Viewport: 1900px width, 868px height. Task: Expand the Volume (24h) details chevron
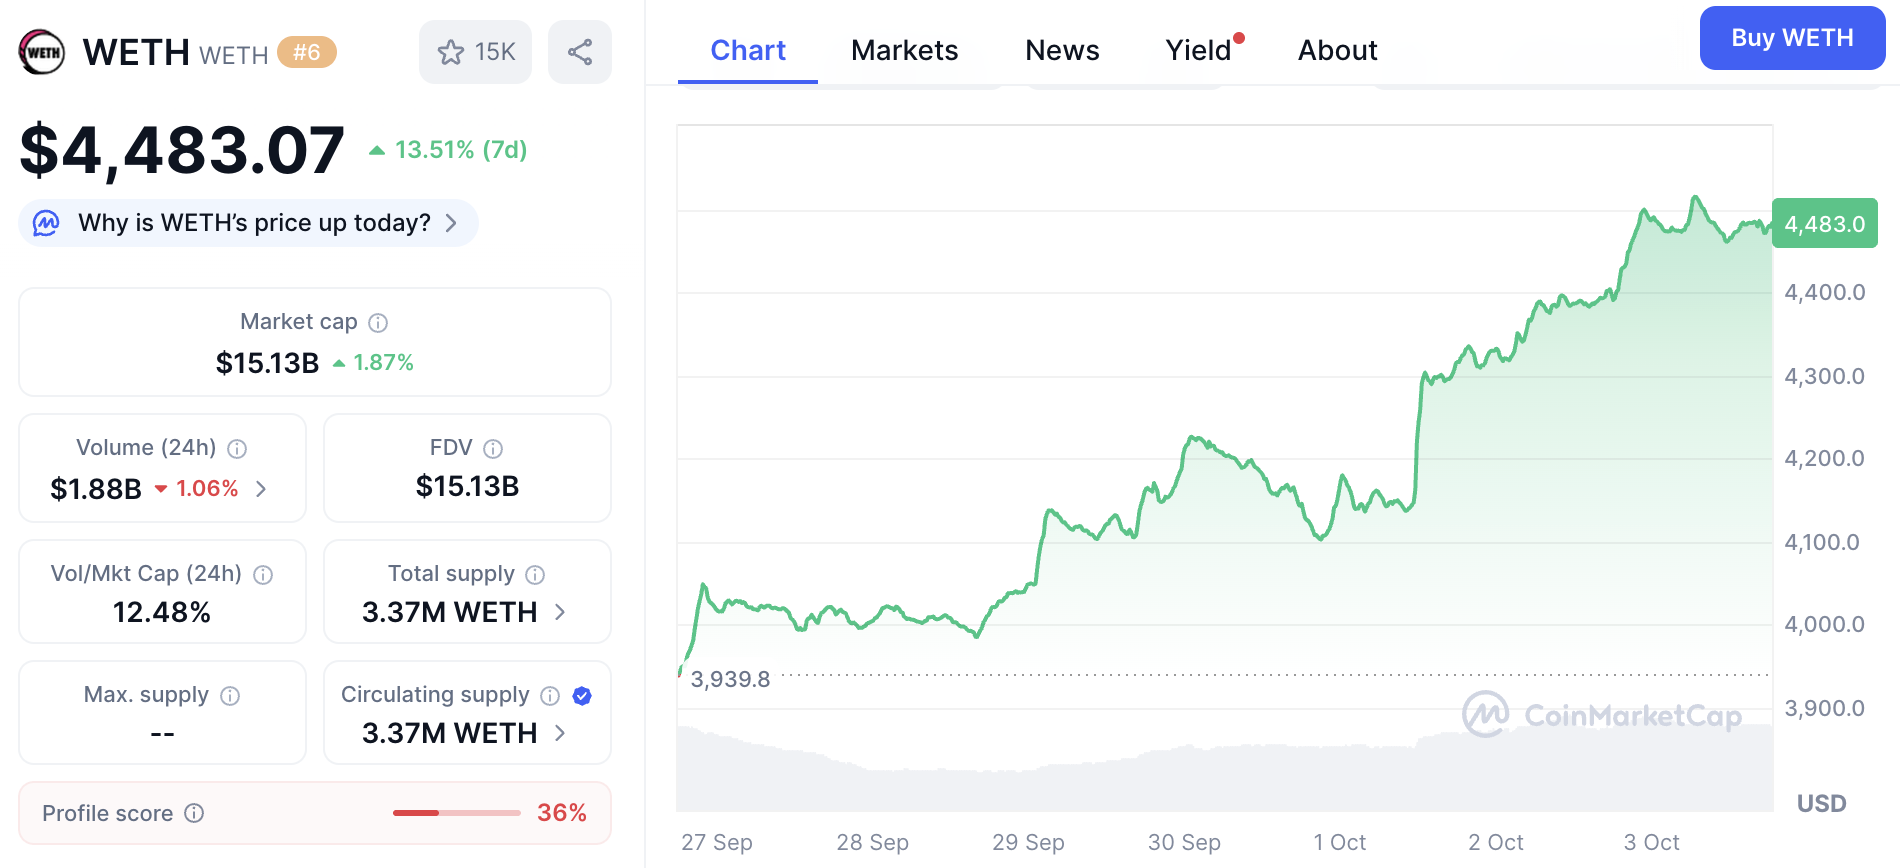click(260, 489)
